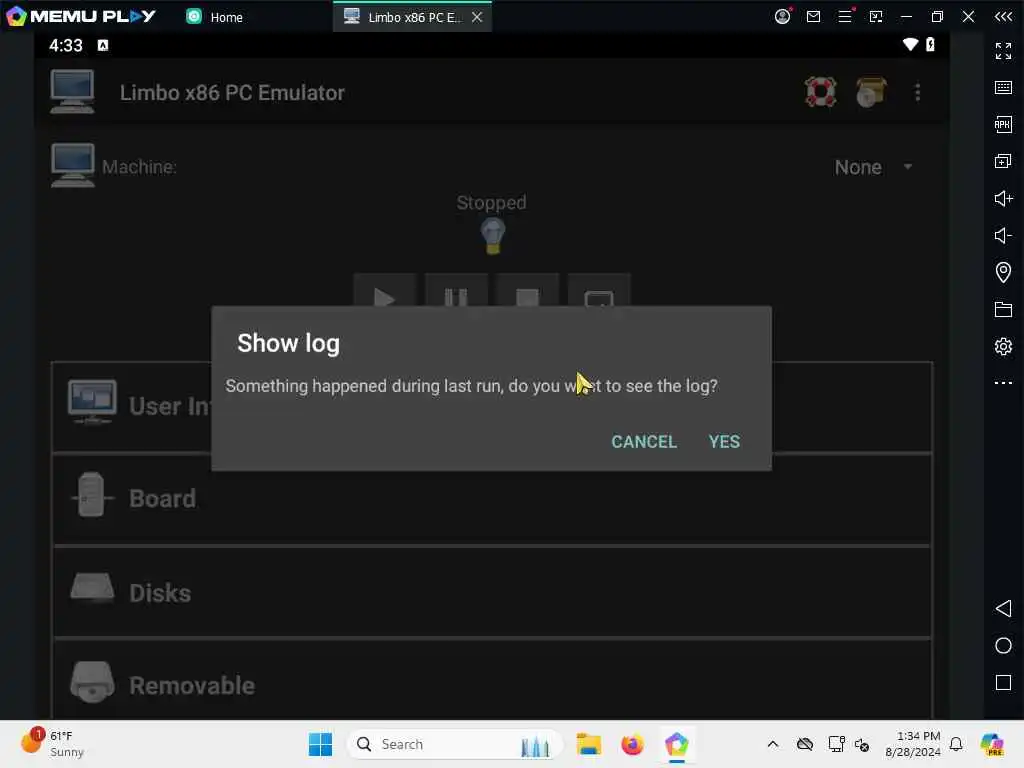The image size is (1024, 768).
Task: Show hidden system tray icons chevron
Action: (x=773, y=744)
